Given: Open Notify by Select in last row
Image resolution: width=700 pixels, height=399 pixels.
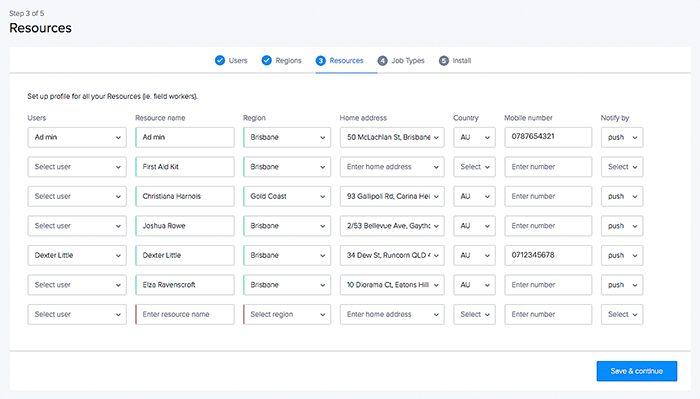Looking at the screenshot, I should click(x=622, y=314).
